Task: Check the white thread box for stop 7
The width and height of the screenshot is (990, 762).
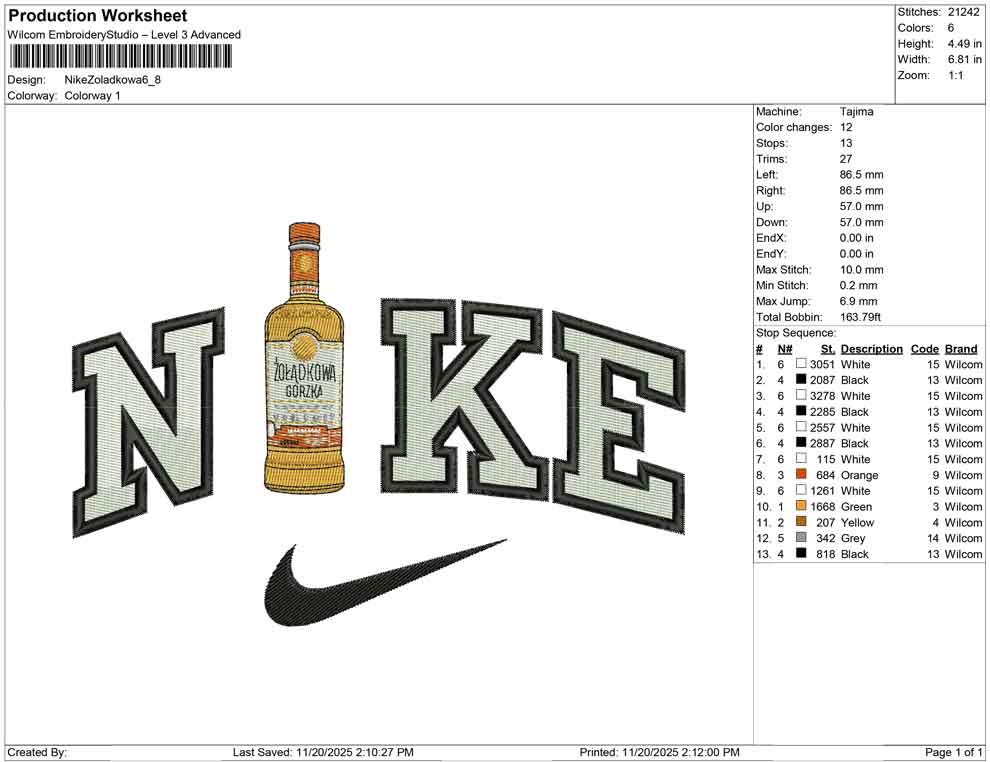Action: coord(801,459)
